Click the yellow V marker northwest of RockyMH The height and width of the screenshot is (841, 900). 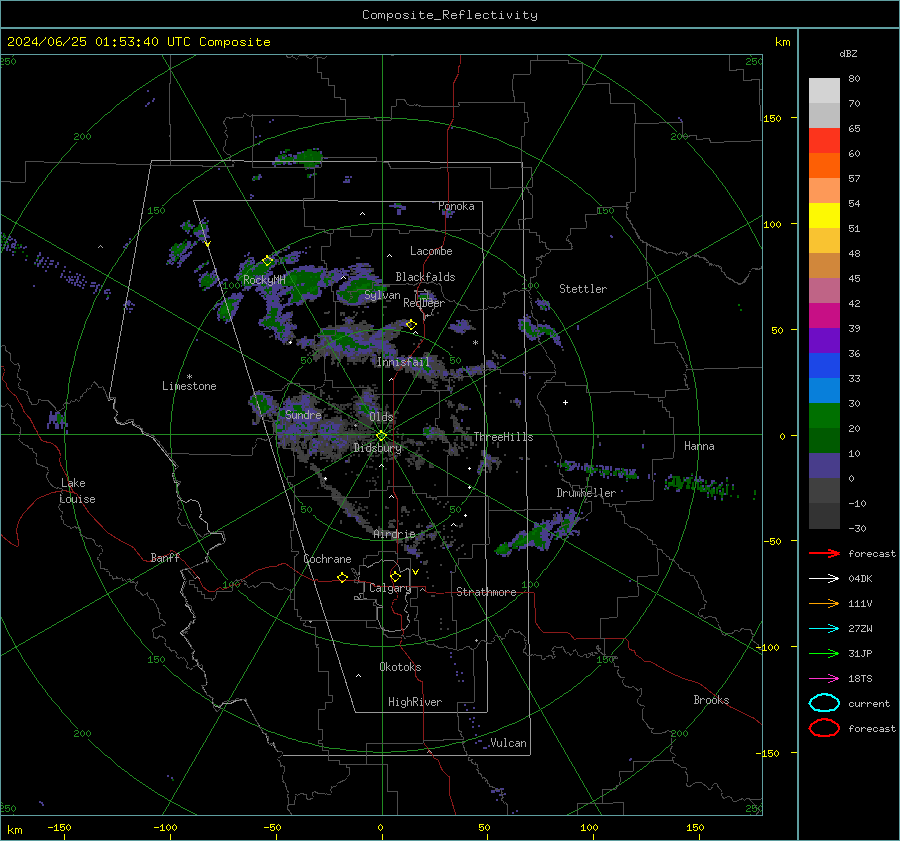pos(207,244)
